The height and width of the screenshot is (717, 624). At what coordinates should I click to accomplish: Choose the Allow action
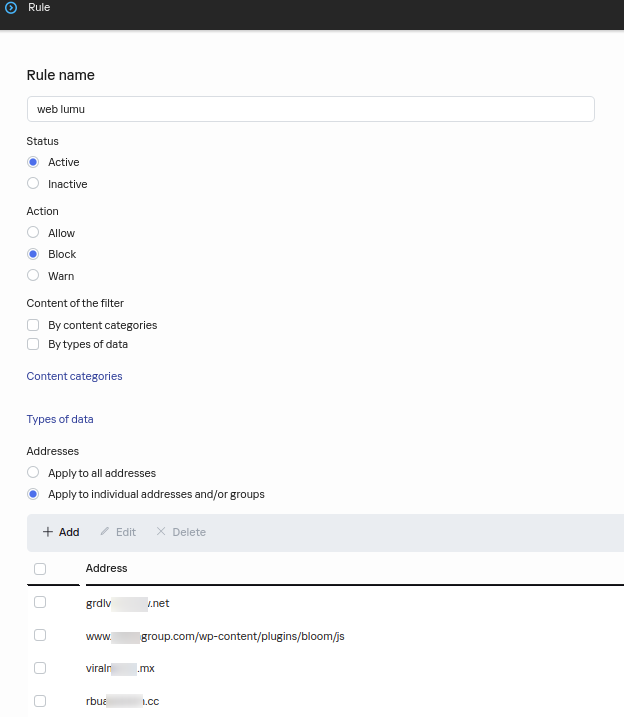pyautogui.click(x=33, y=233)
